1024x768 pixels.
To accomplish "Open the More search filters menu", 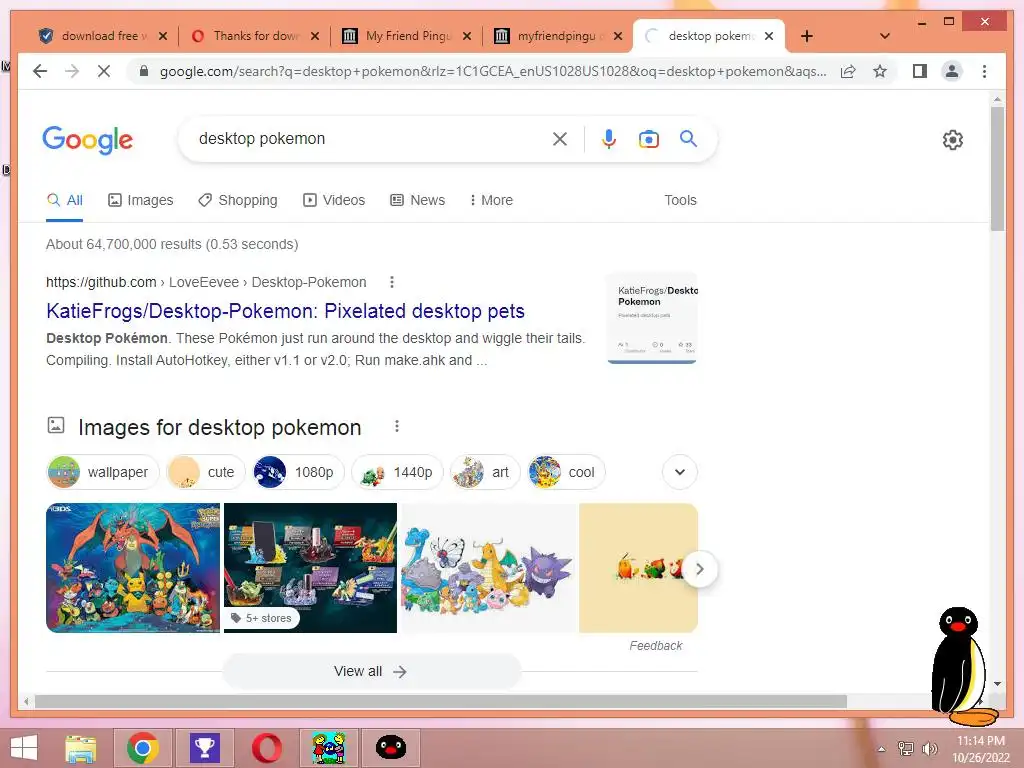I will pos(491,200).
